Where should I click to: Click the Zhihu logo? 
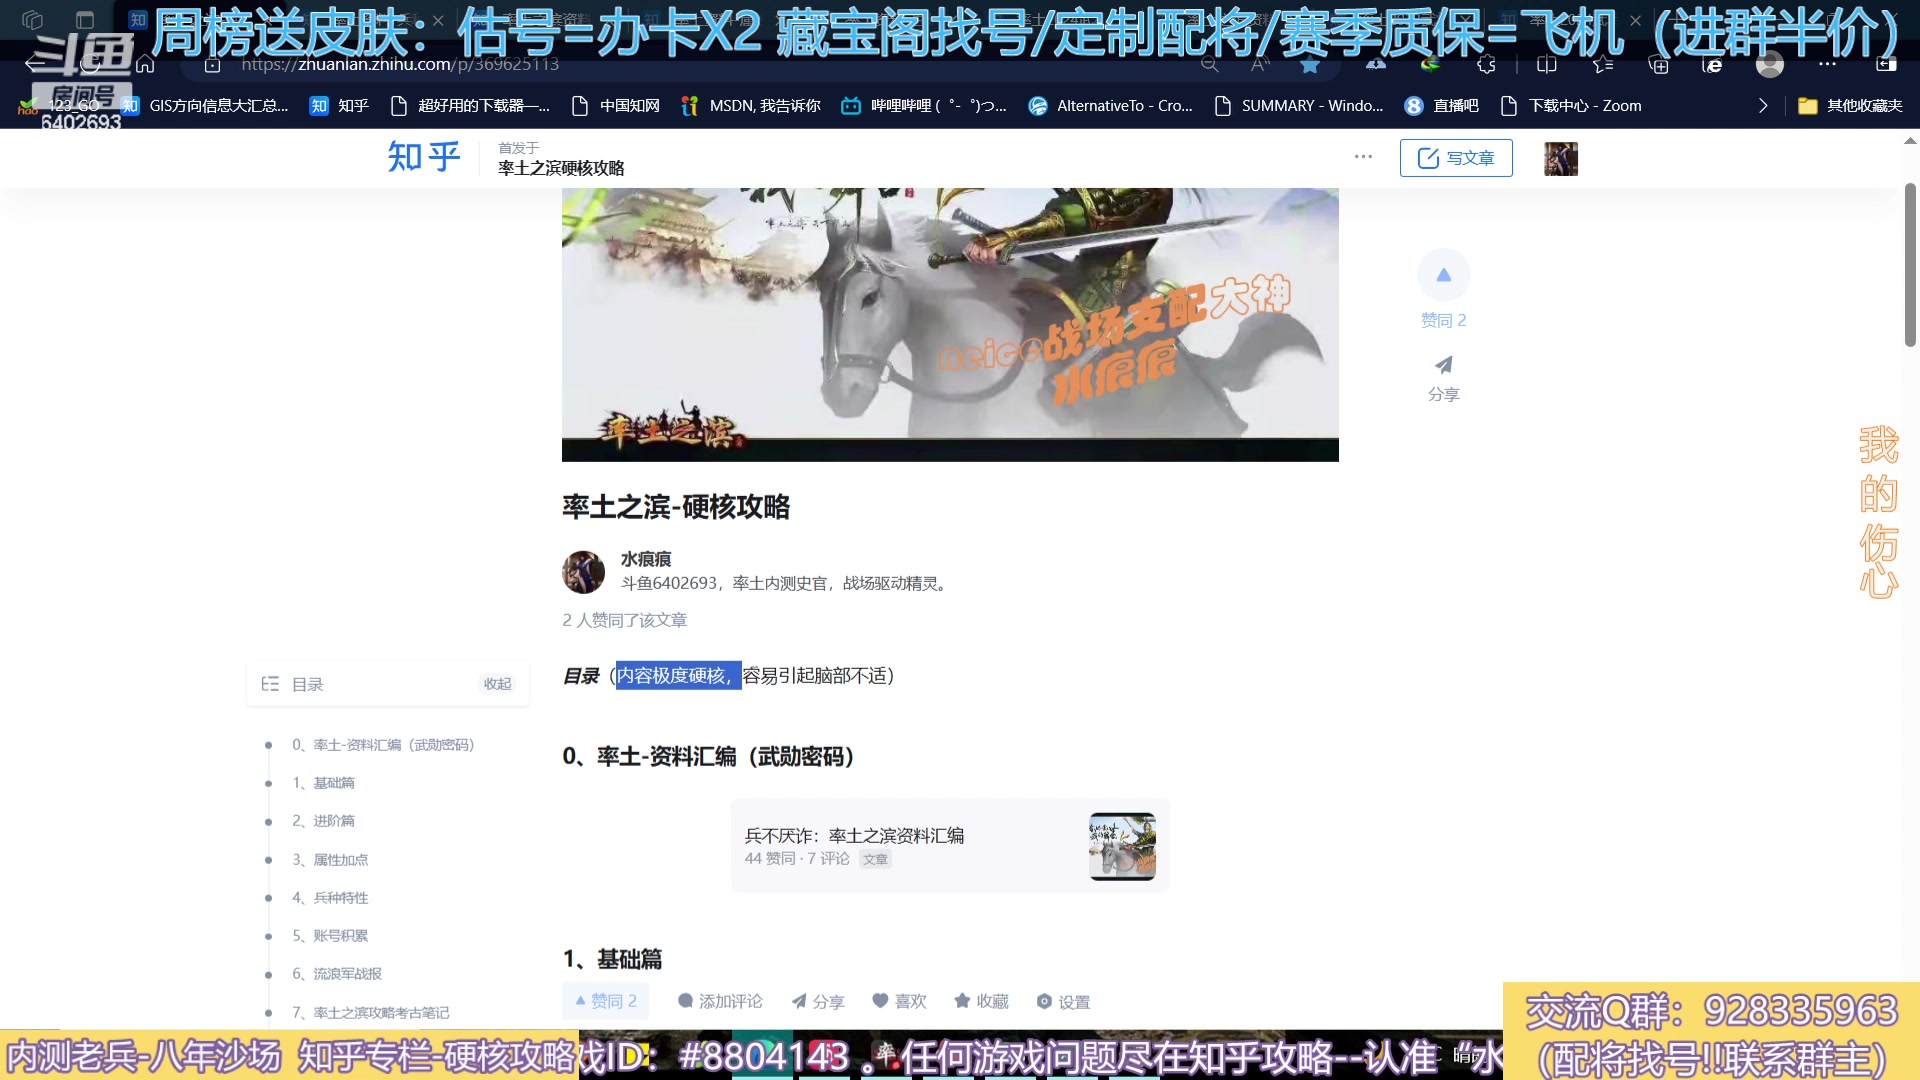pos(424,157)
